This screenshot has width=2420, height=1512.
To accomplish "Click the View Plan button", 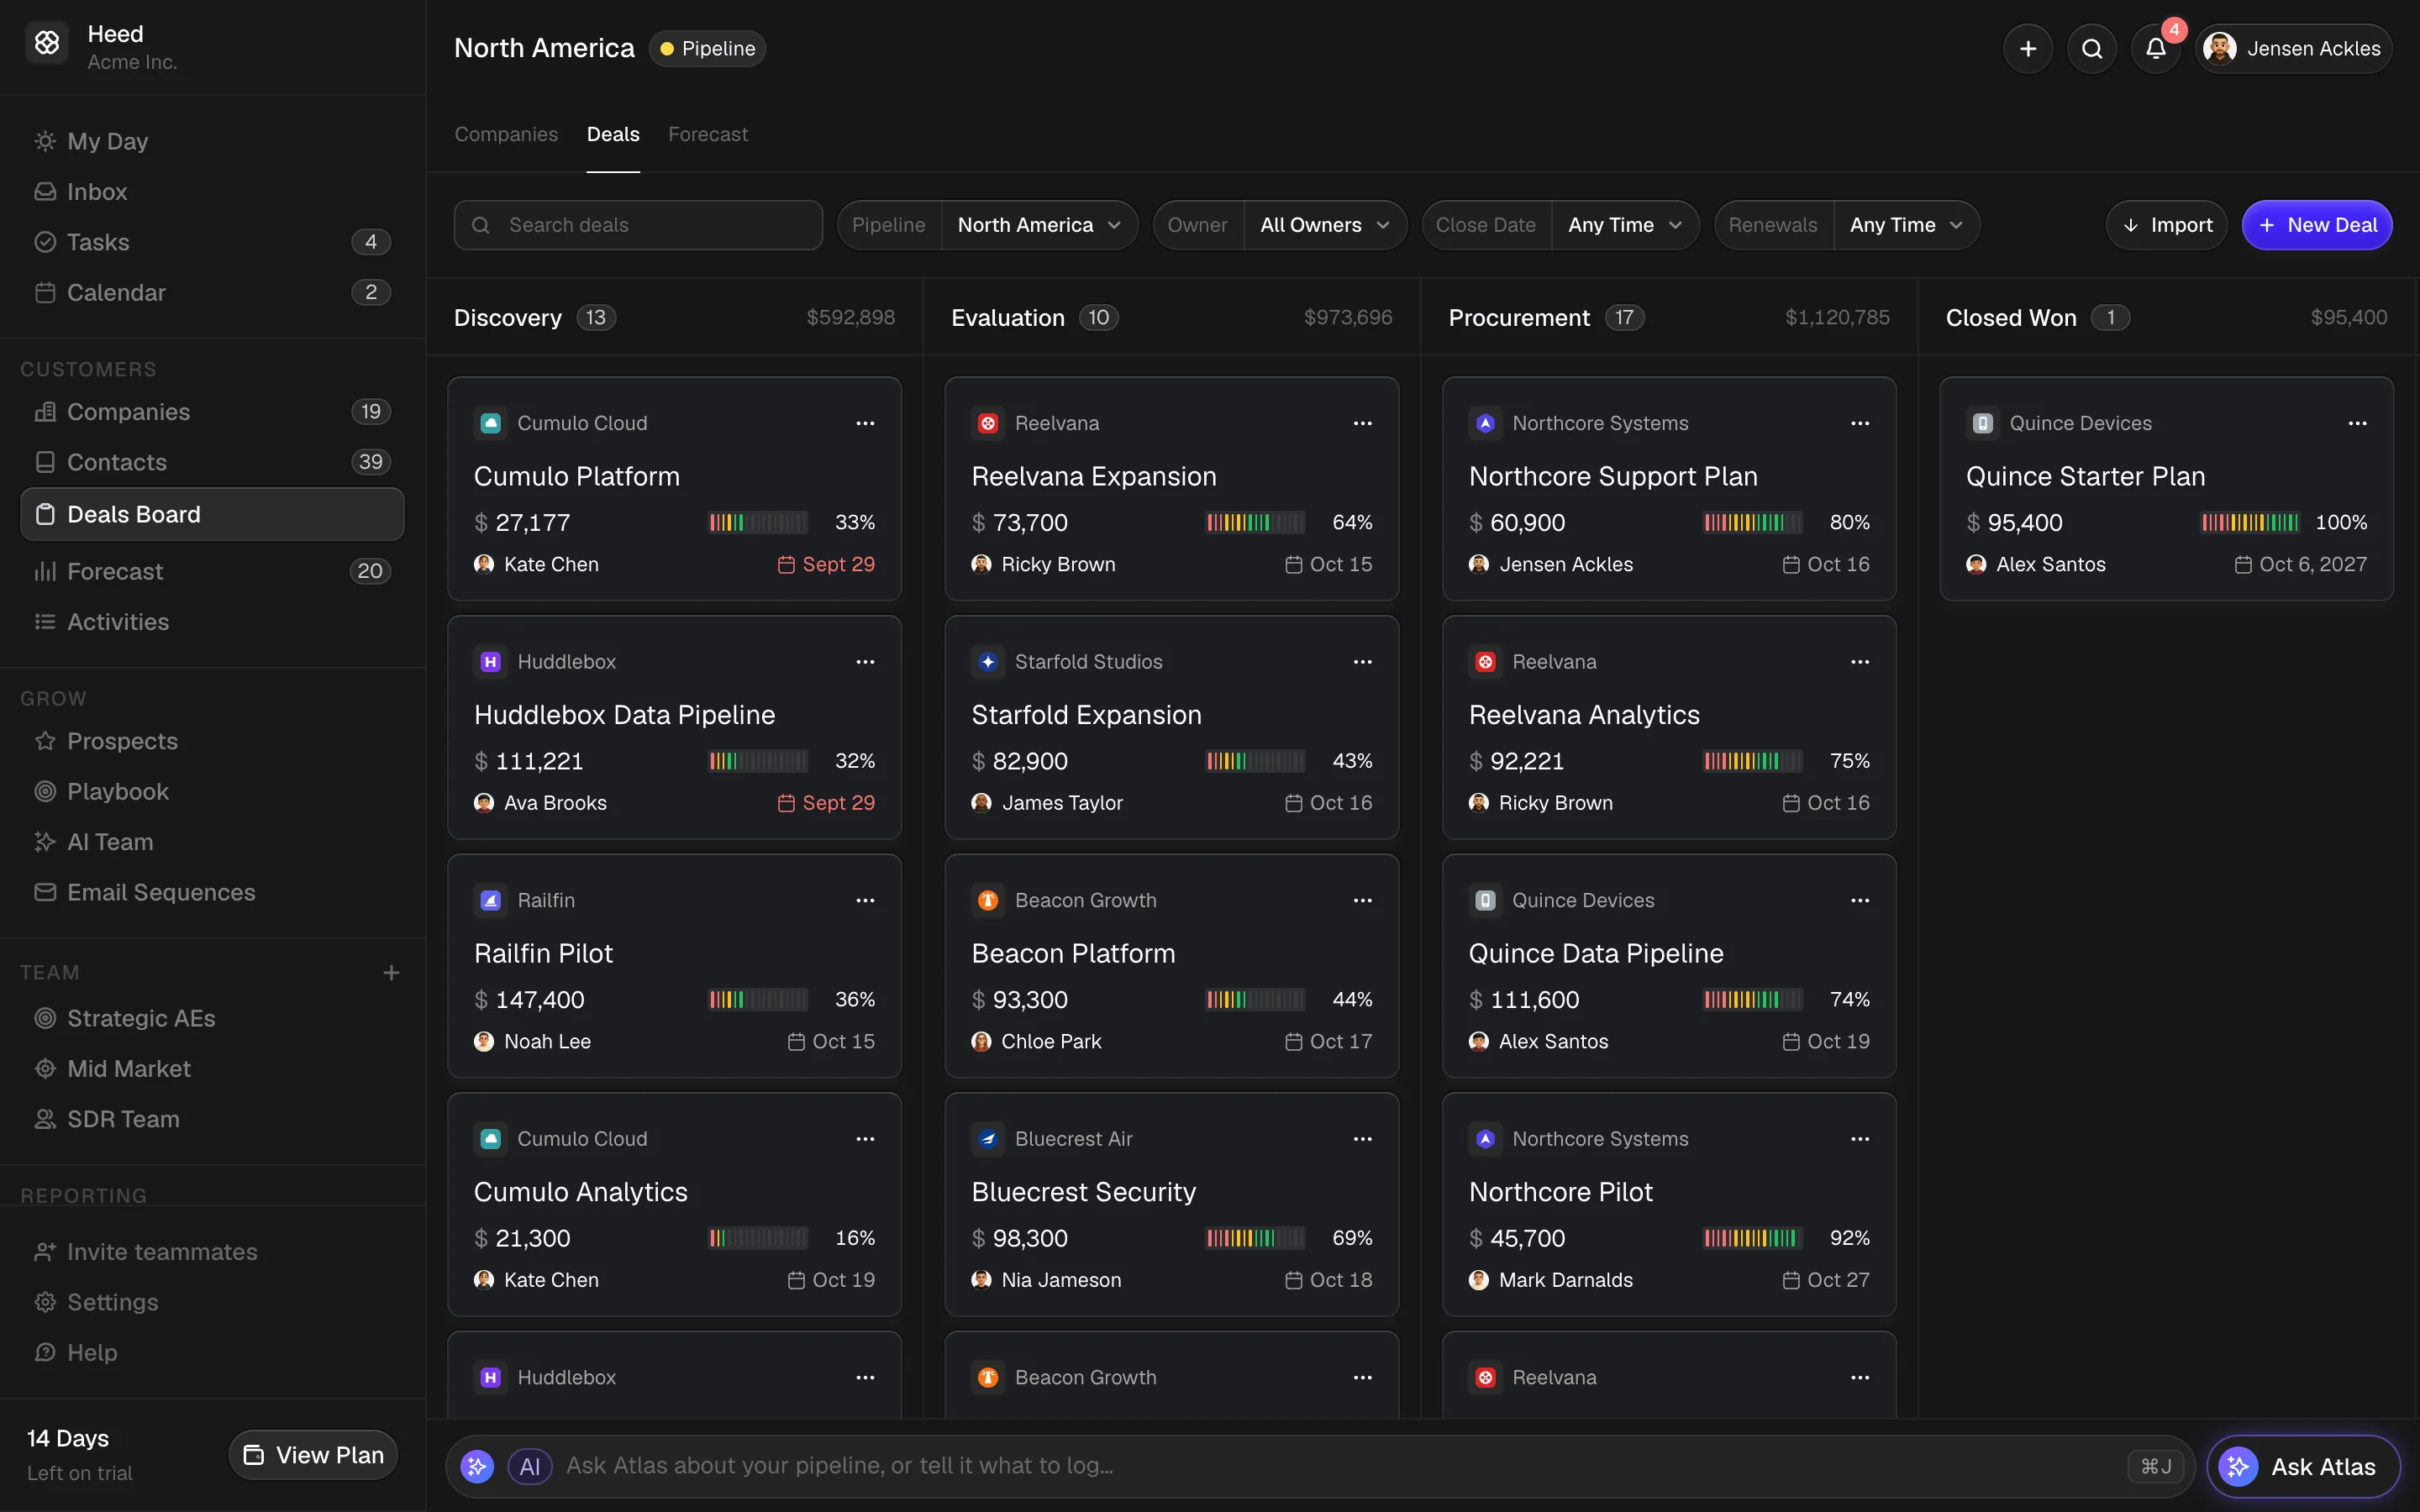I will coord(313,1455).
